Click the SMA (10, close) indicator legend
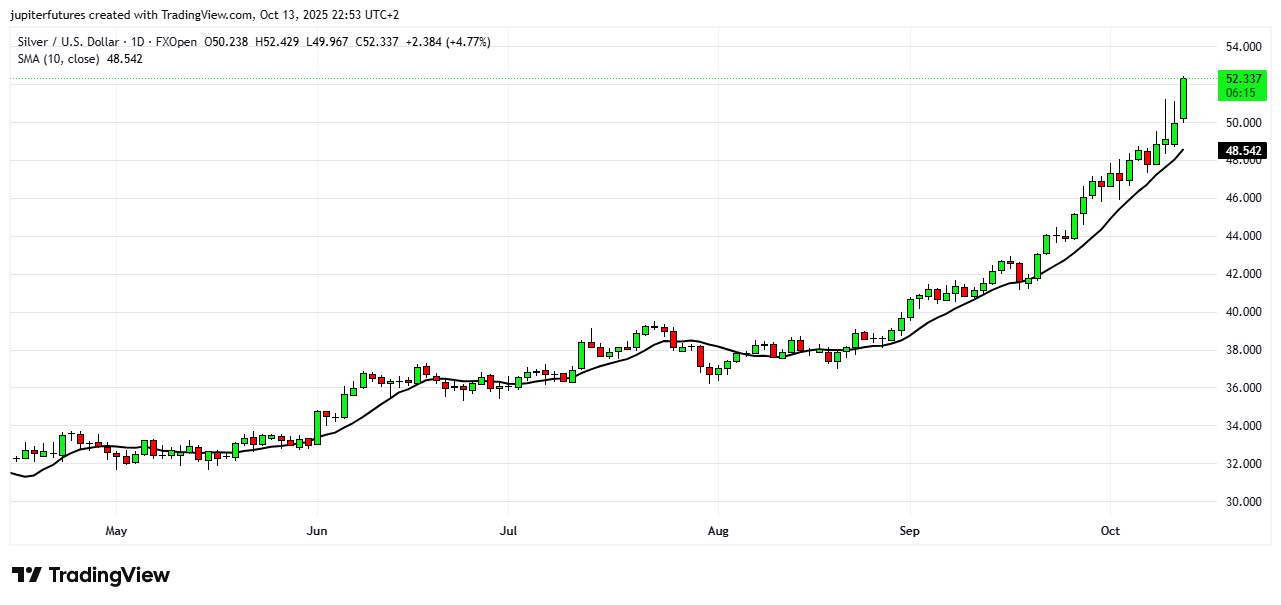 click(x=58, y=59)
